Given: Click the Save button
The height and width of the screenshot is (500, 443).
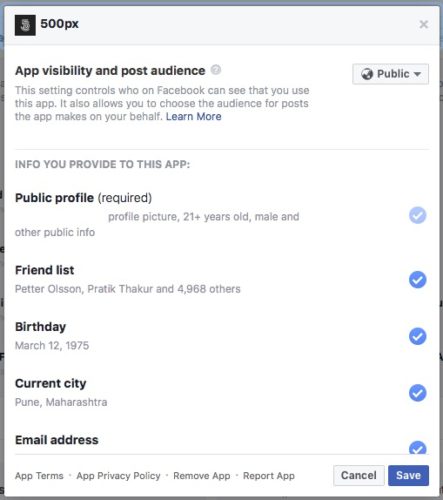Looking at the screenshot, I should click(x=408, y=475).
